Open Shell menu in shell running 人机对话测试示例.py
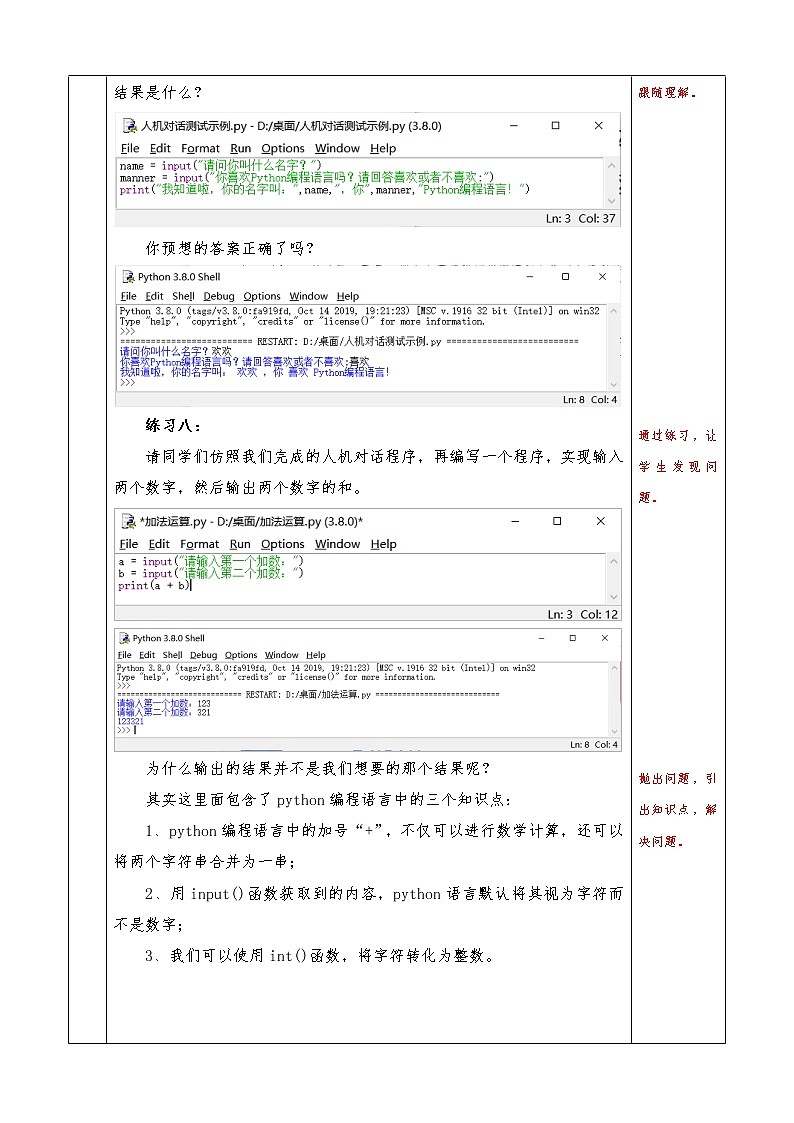Viewport: 794px width, 1123px height. point(183,296)
